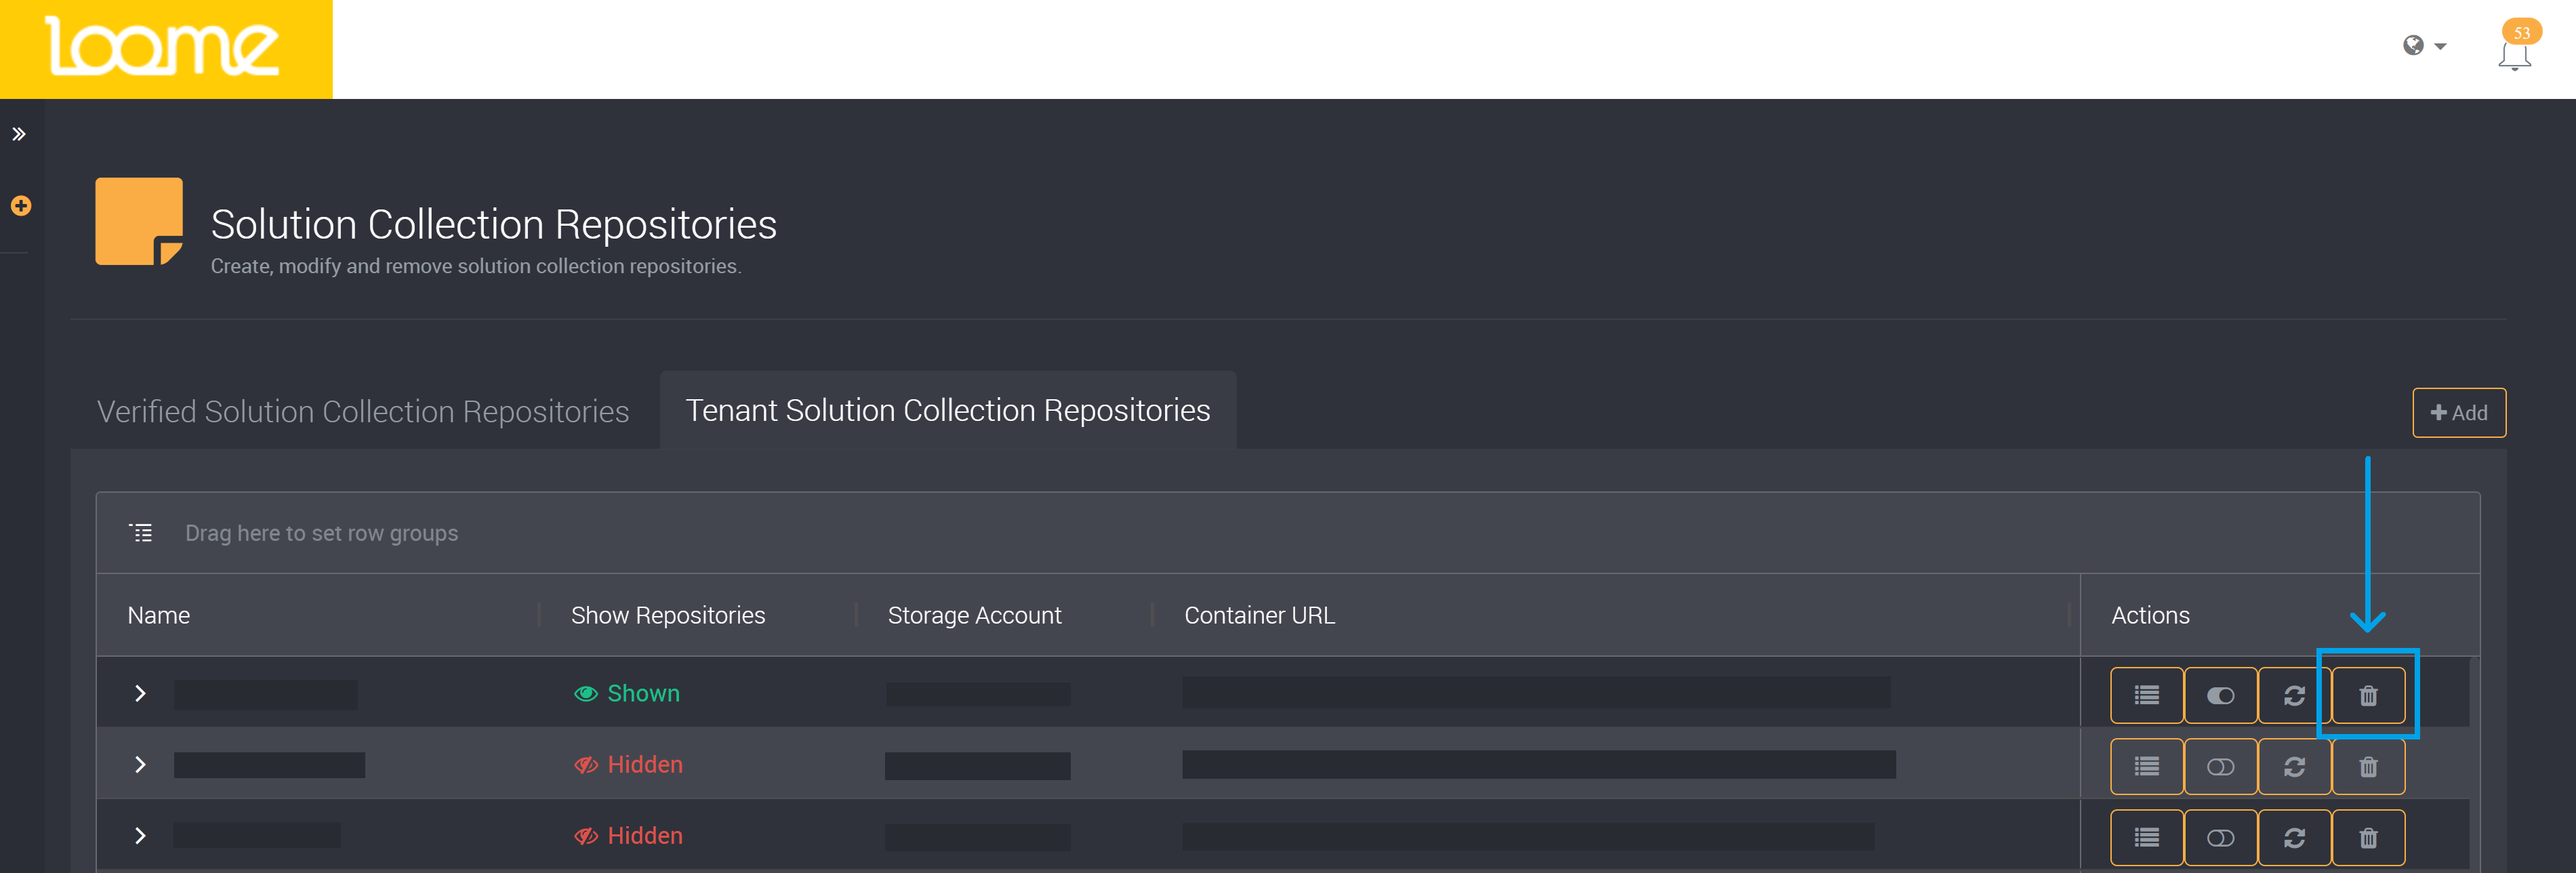This screenshot has width=2576, height=873.
Task: Click the Shown status text
Action: click(643, 693)
